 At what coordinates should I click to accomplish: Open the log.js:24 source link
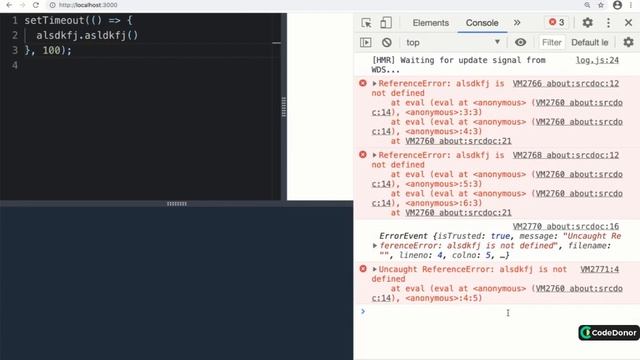tap(597, 60)
